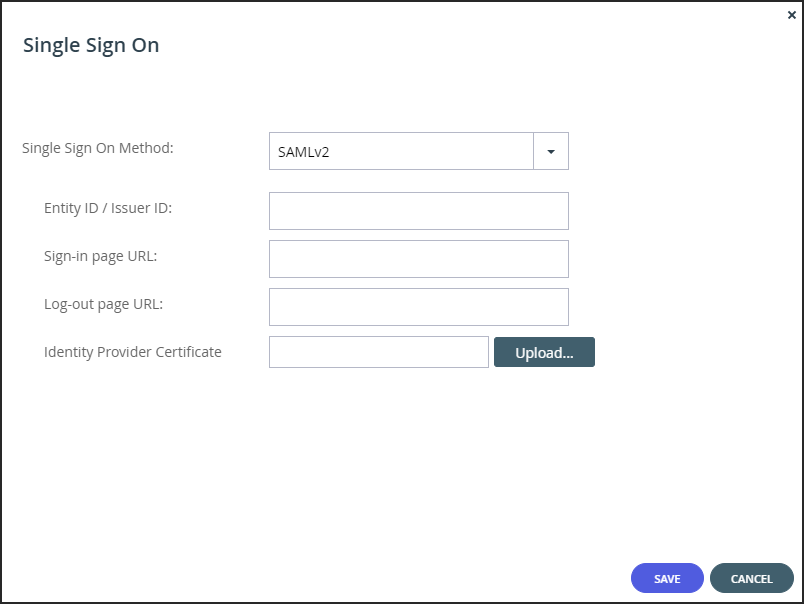Click the Log-out page URL label
Viewport: 804px width, 604px height.
pyautogui.click(x=104, y=304)
